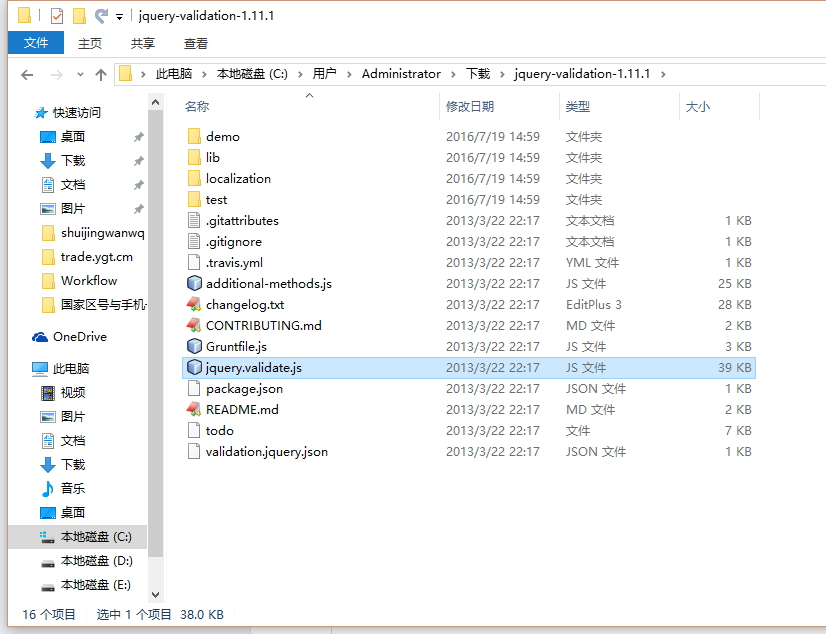The width and height of the screenshot is (826, 634).
Task: Open OneDrive in navigation pane
Action: click(x=80, y=336)
